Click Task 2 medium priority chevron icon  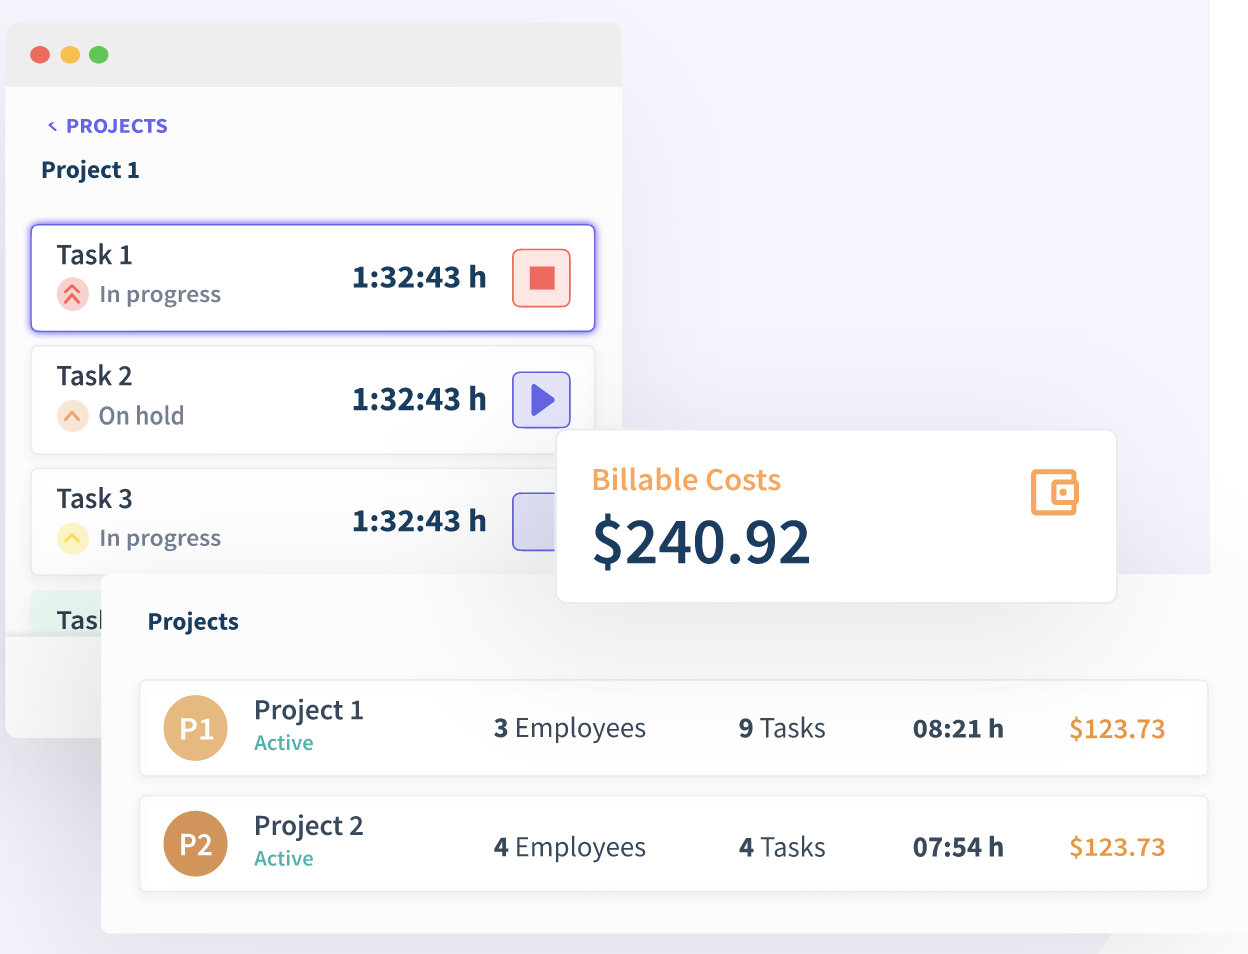click(x=72, y=415)
